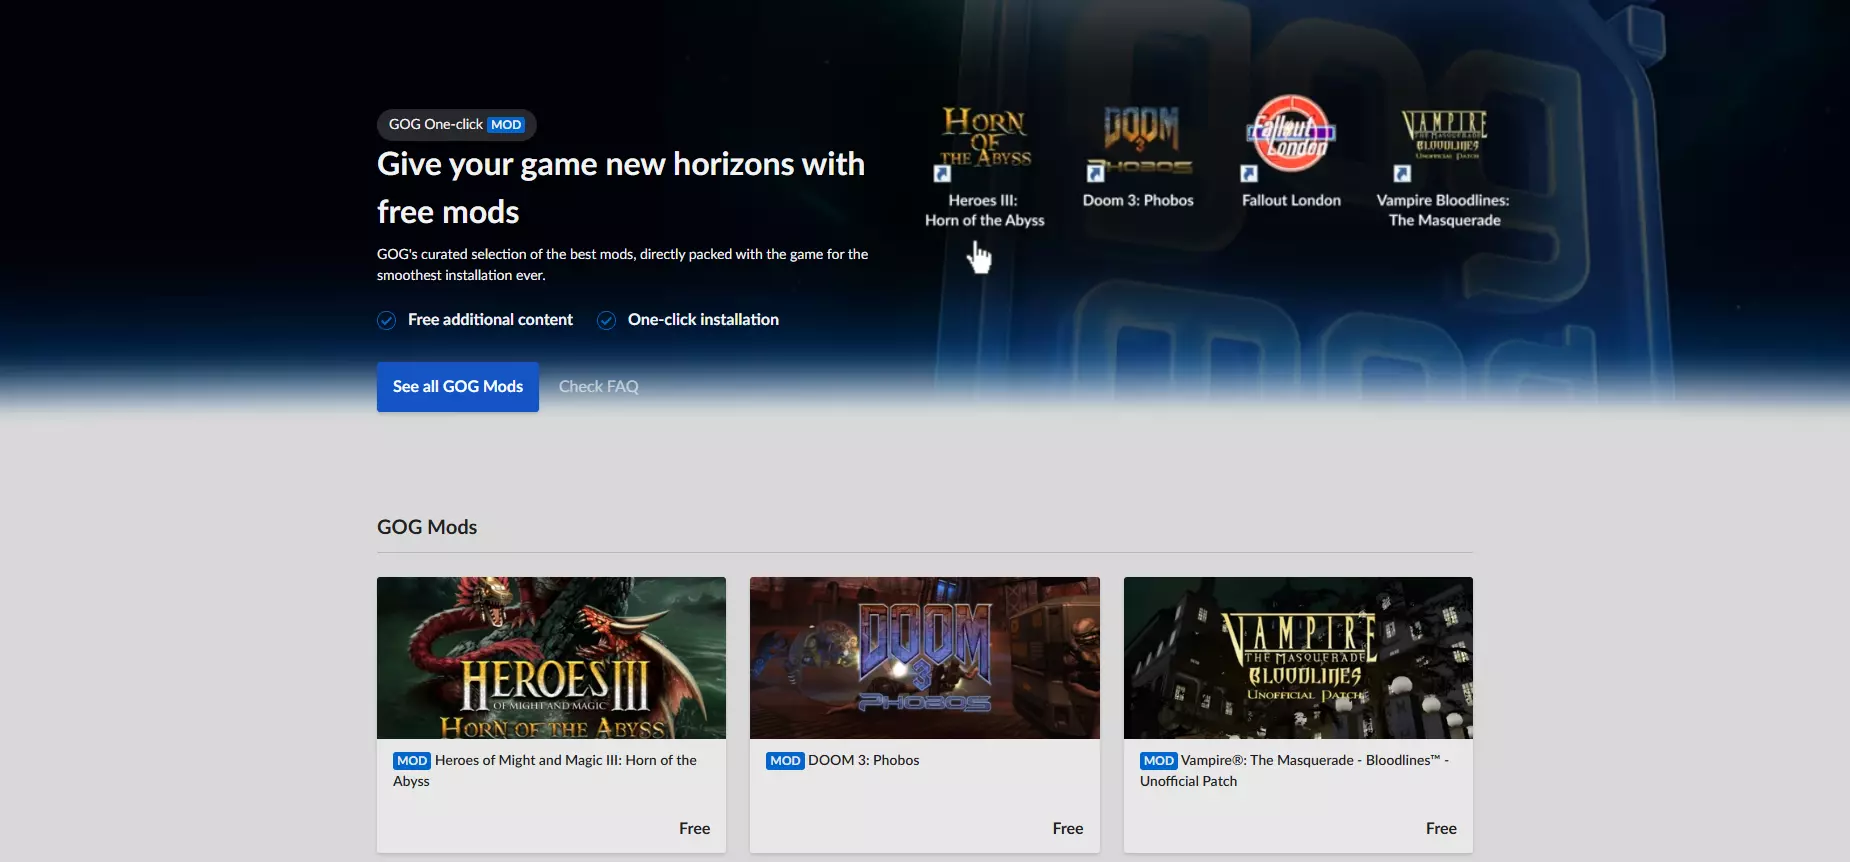This screenshot has height=862, width=1850.
Task: Click the Doom 3: Phobos shortcut label
Action: (1138, 201)
